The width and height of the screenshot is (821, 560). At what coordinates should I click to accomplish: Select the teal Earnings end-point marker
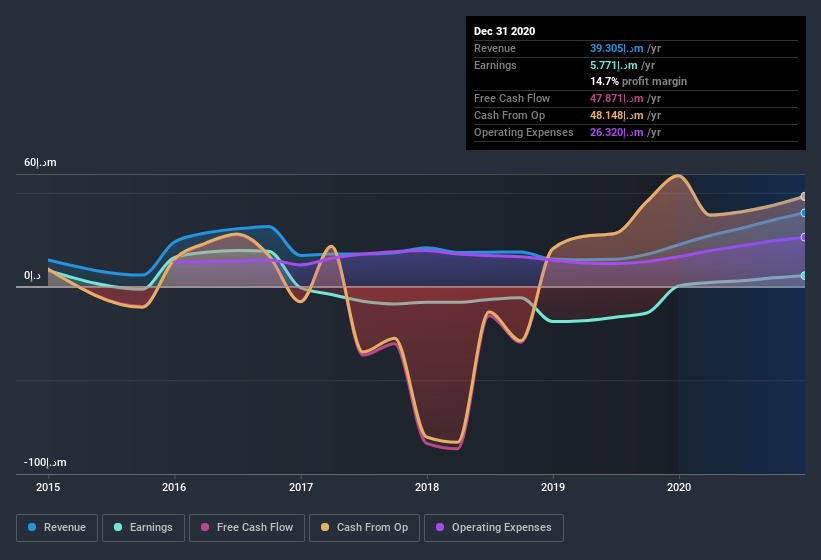coord(804,276)
